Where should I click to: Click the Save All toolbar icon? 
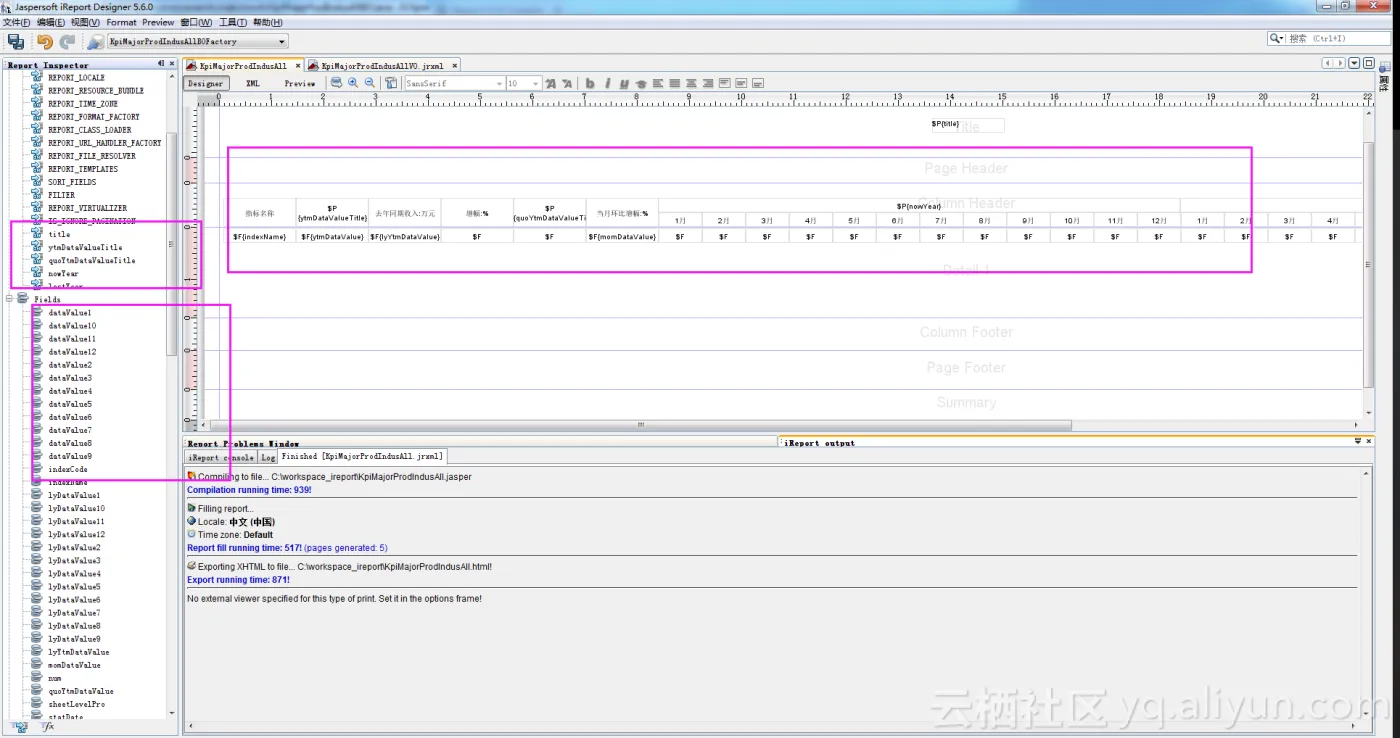(x=16, y=42)
